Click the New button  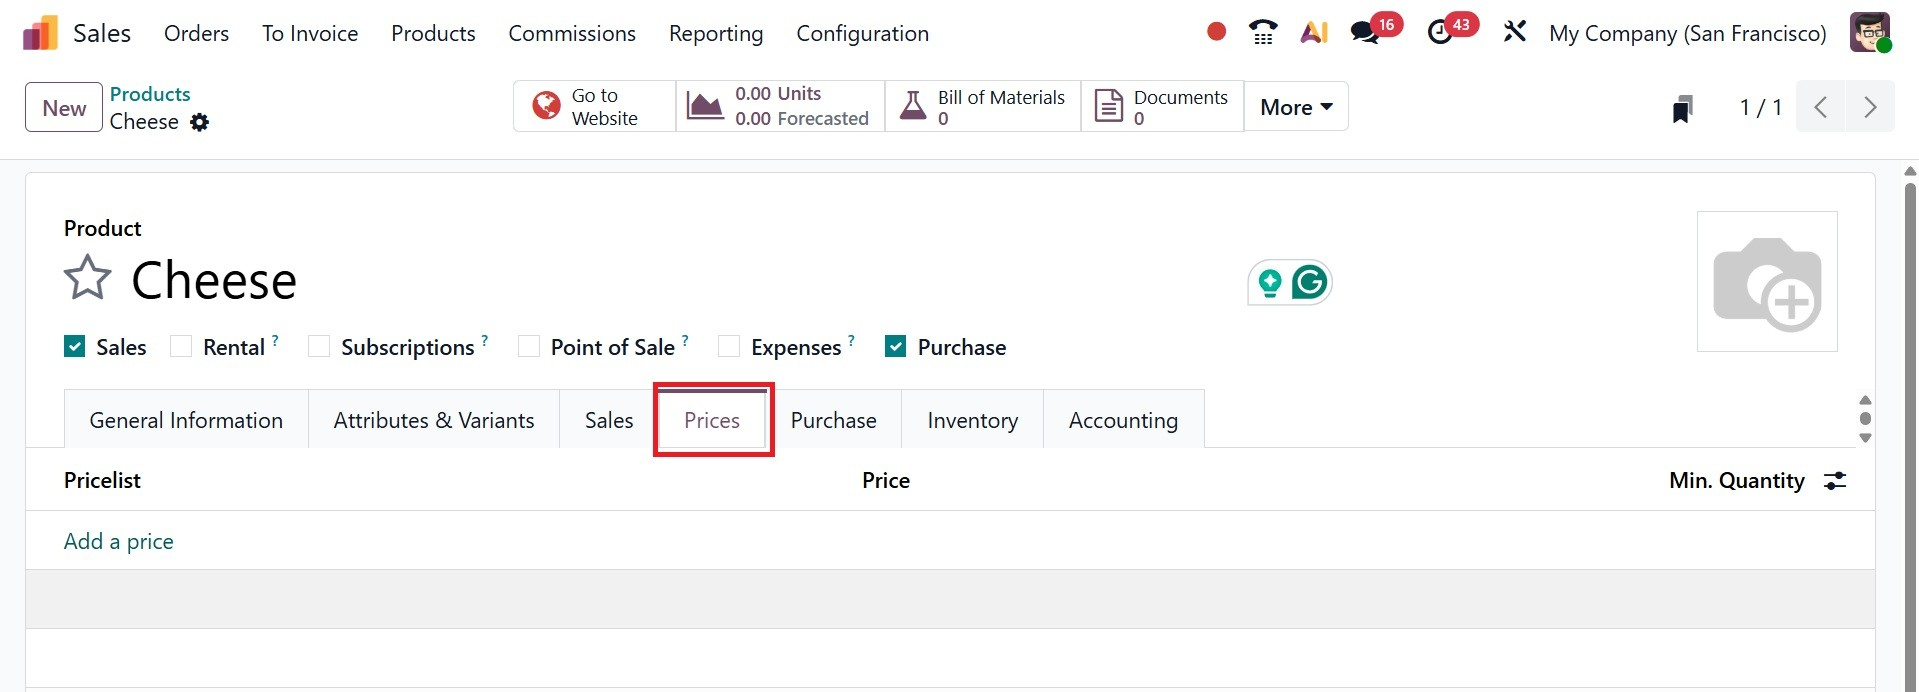64,108
